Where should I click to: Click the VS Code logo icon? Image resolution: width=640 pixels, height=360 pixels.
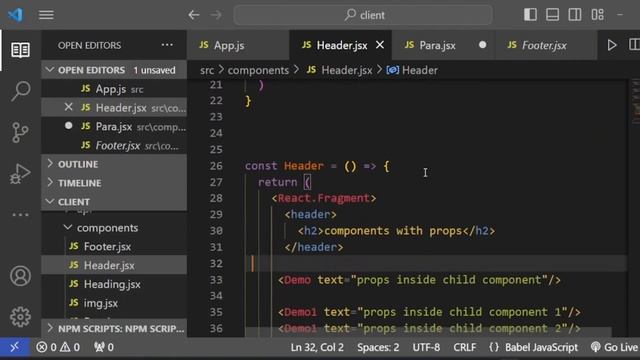click(16, 15)
